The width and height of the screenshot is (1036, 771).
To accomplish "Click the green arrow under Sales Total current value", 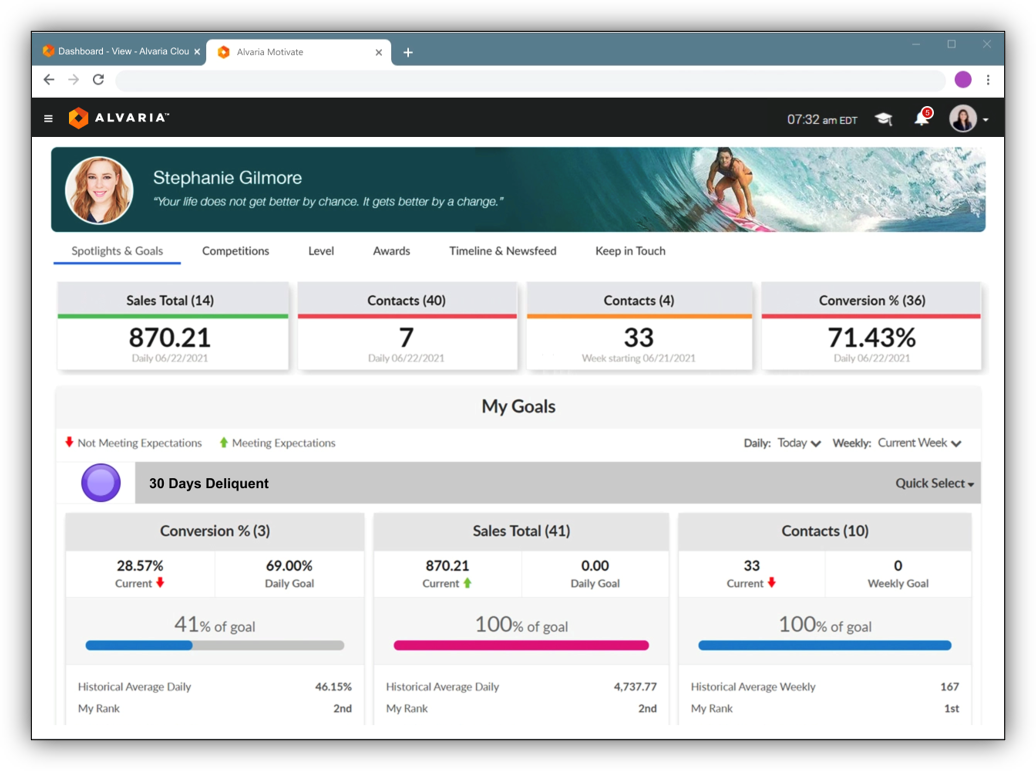I will pyautogui.click(x=468, y=583).
